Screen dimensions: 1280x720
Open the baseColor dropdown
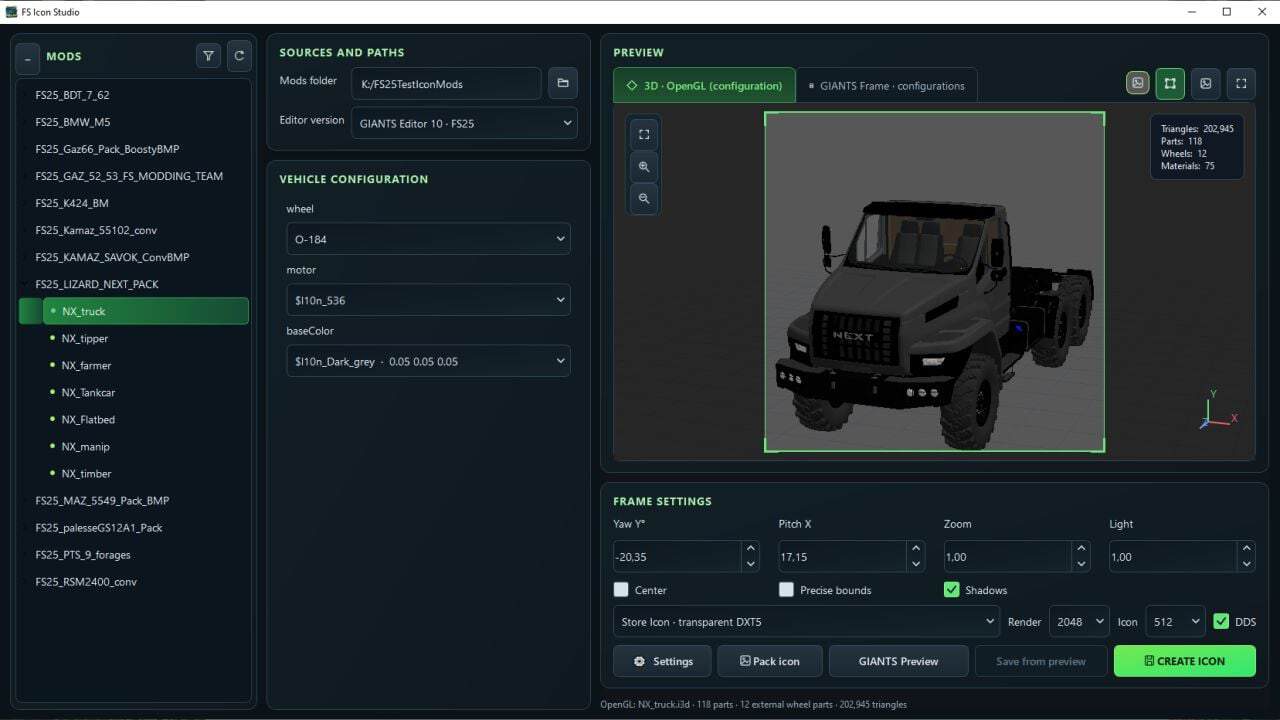428,361
